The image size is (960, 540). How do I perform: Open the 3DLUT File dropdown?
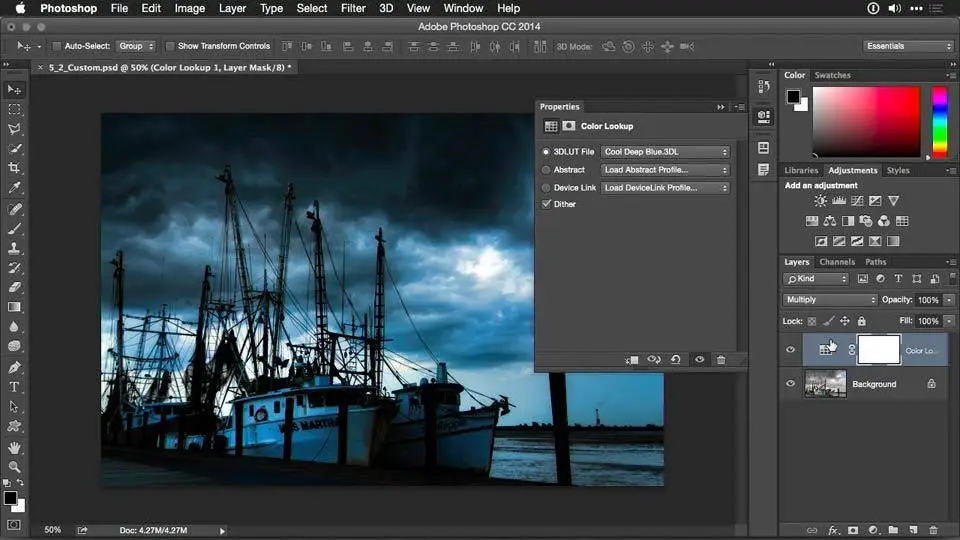point(665,152)
